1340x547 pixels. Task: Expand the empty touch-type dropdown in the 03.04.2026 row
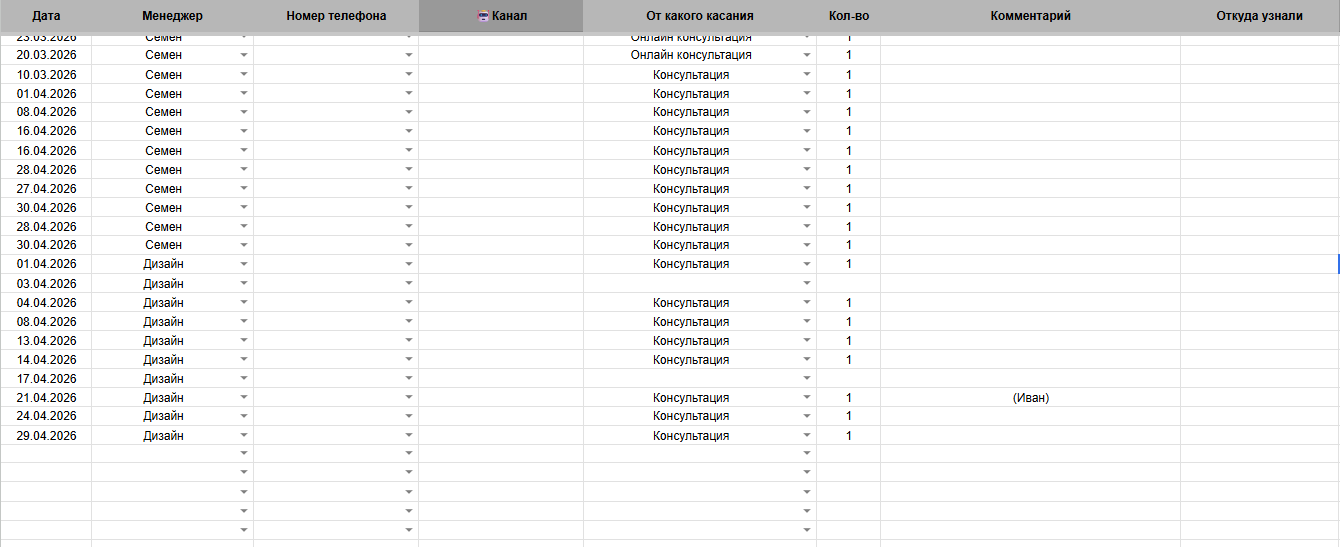pyautogui.click(x=807, y=284)
